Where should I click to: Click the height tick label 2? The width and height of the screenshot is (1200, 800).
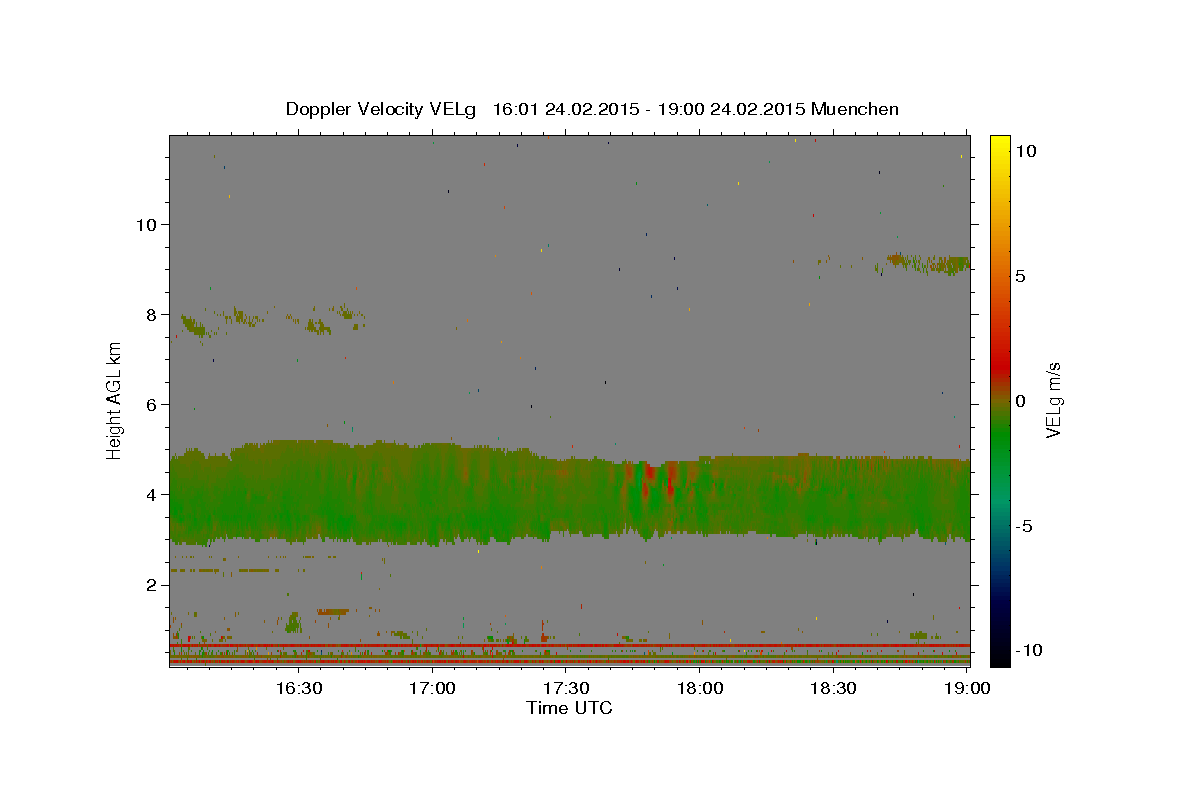pos(151,584)
